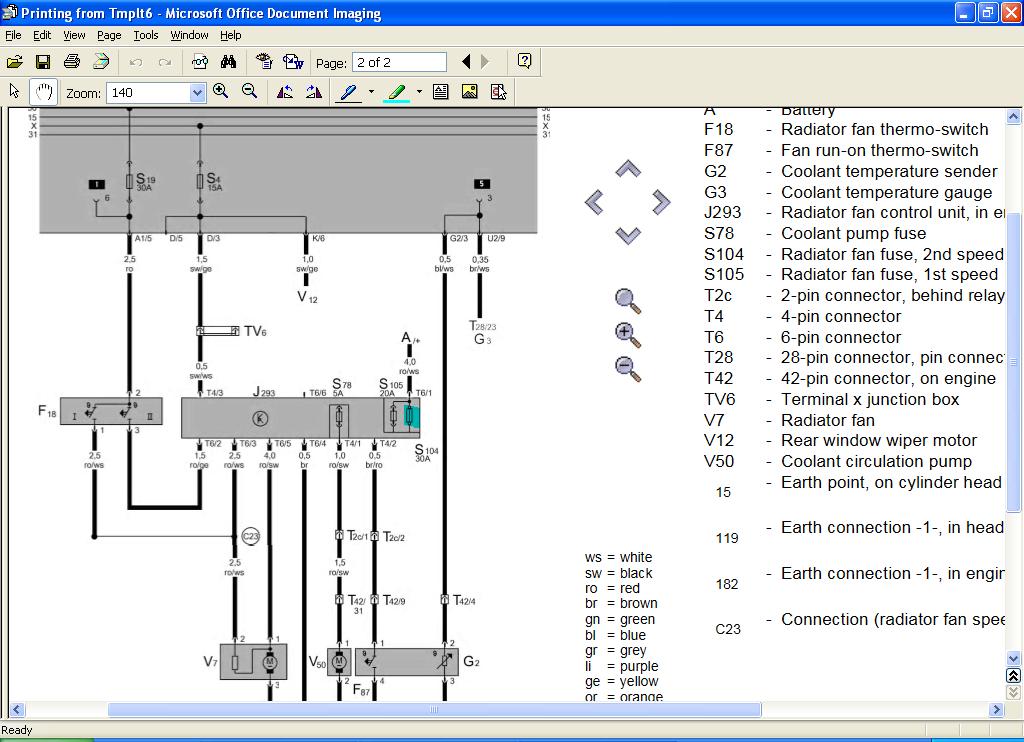
Task: Click the horizontal scrollbar thumb
Action: [434, 710]
